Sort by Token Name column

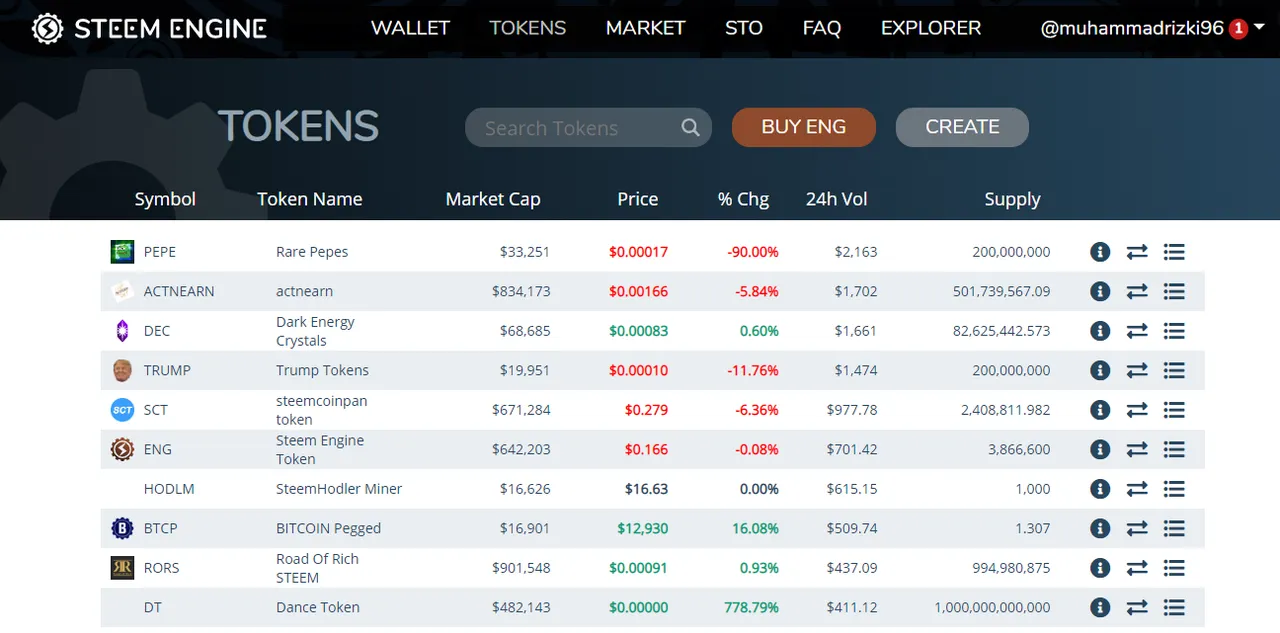coord(310,199)
